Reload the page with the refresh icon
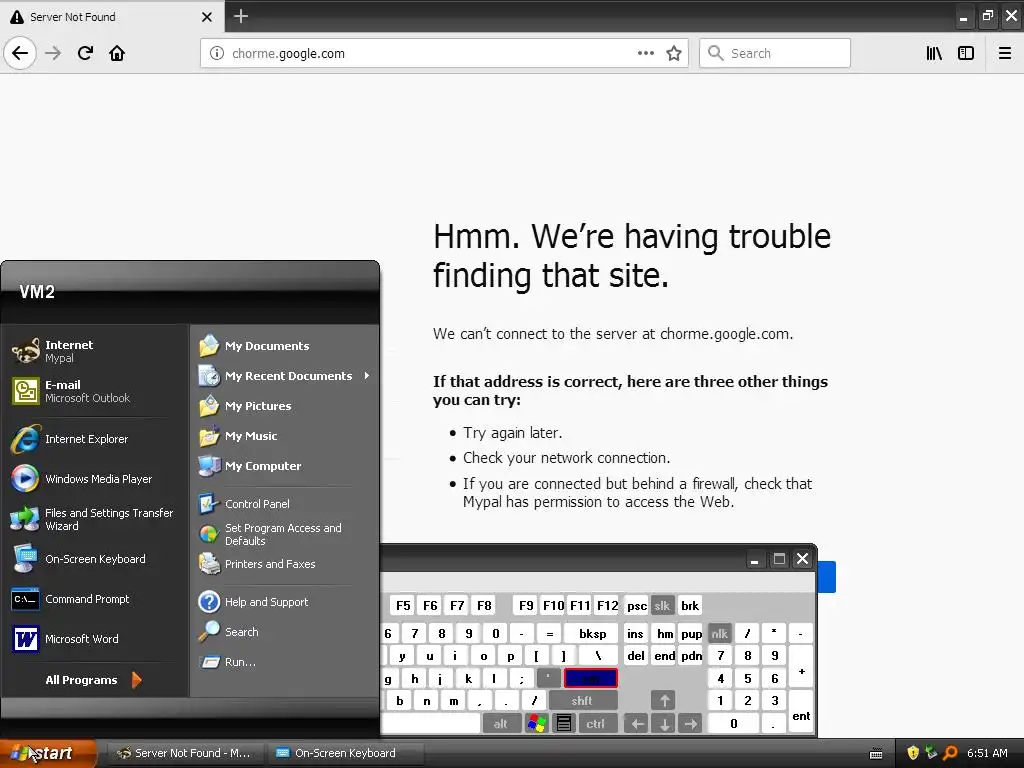The width and height of the screenshot is (1024, 768). pyautogui.click(x=85, y=53)
